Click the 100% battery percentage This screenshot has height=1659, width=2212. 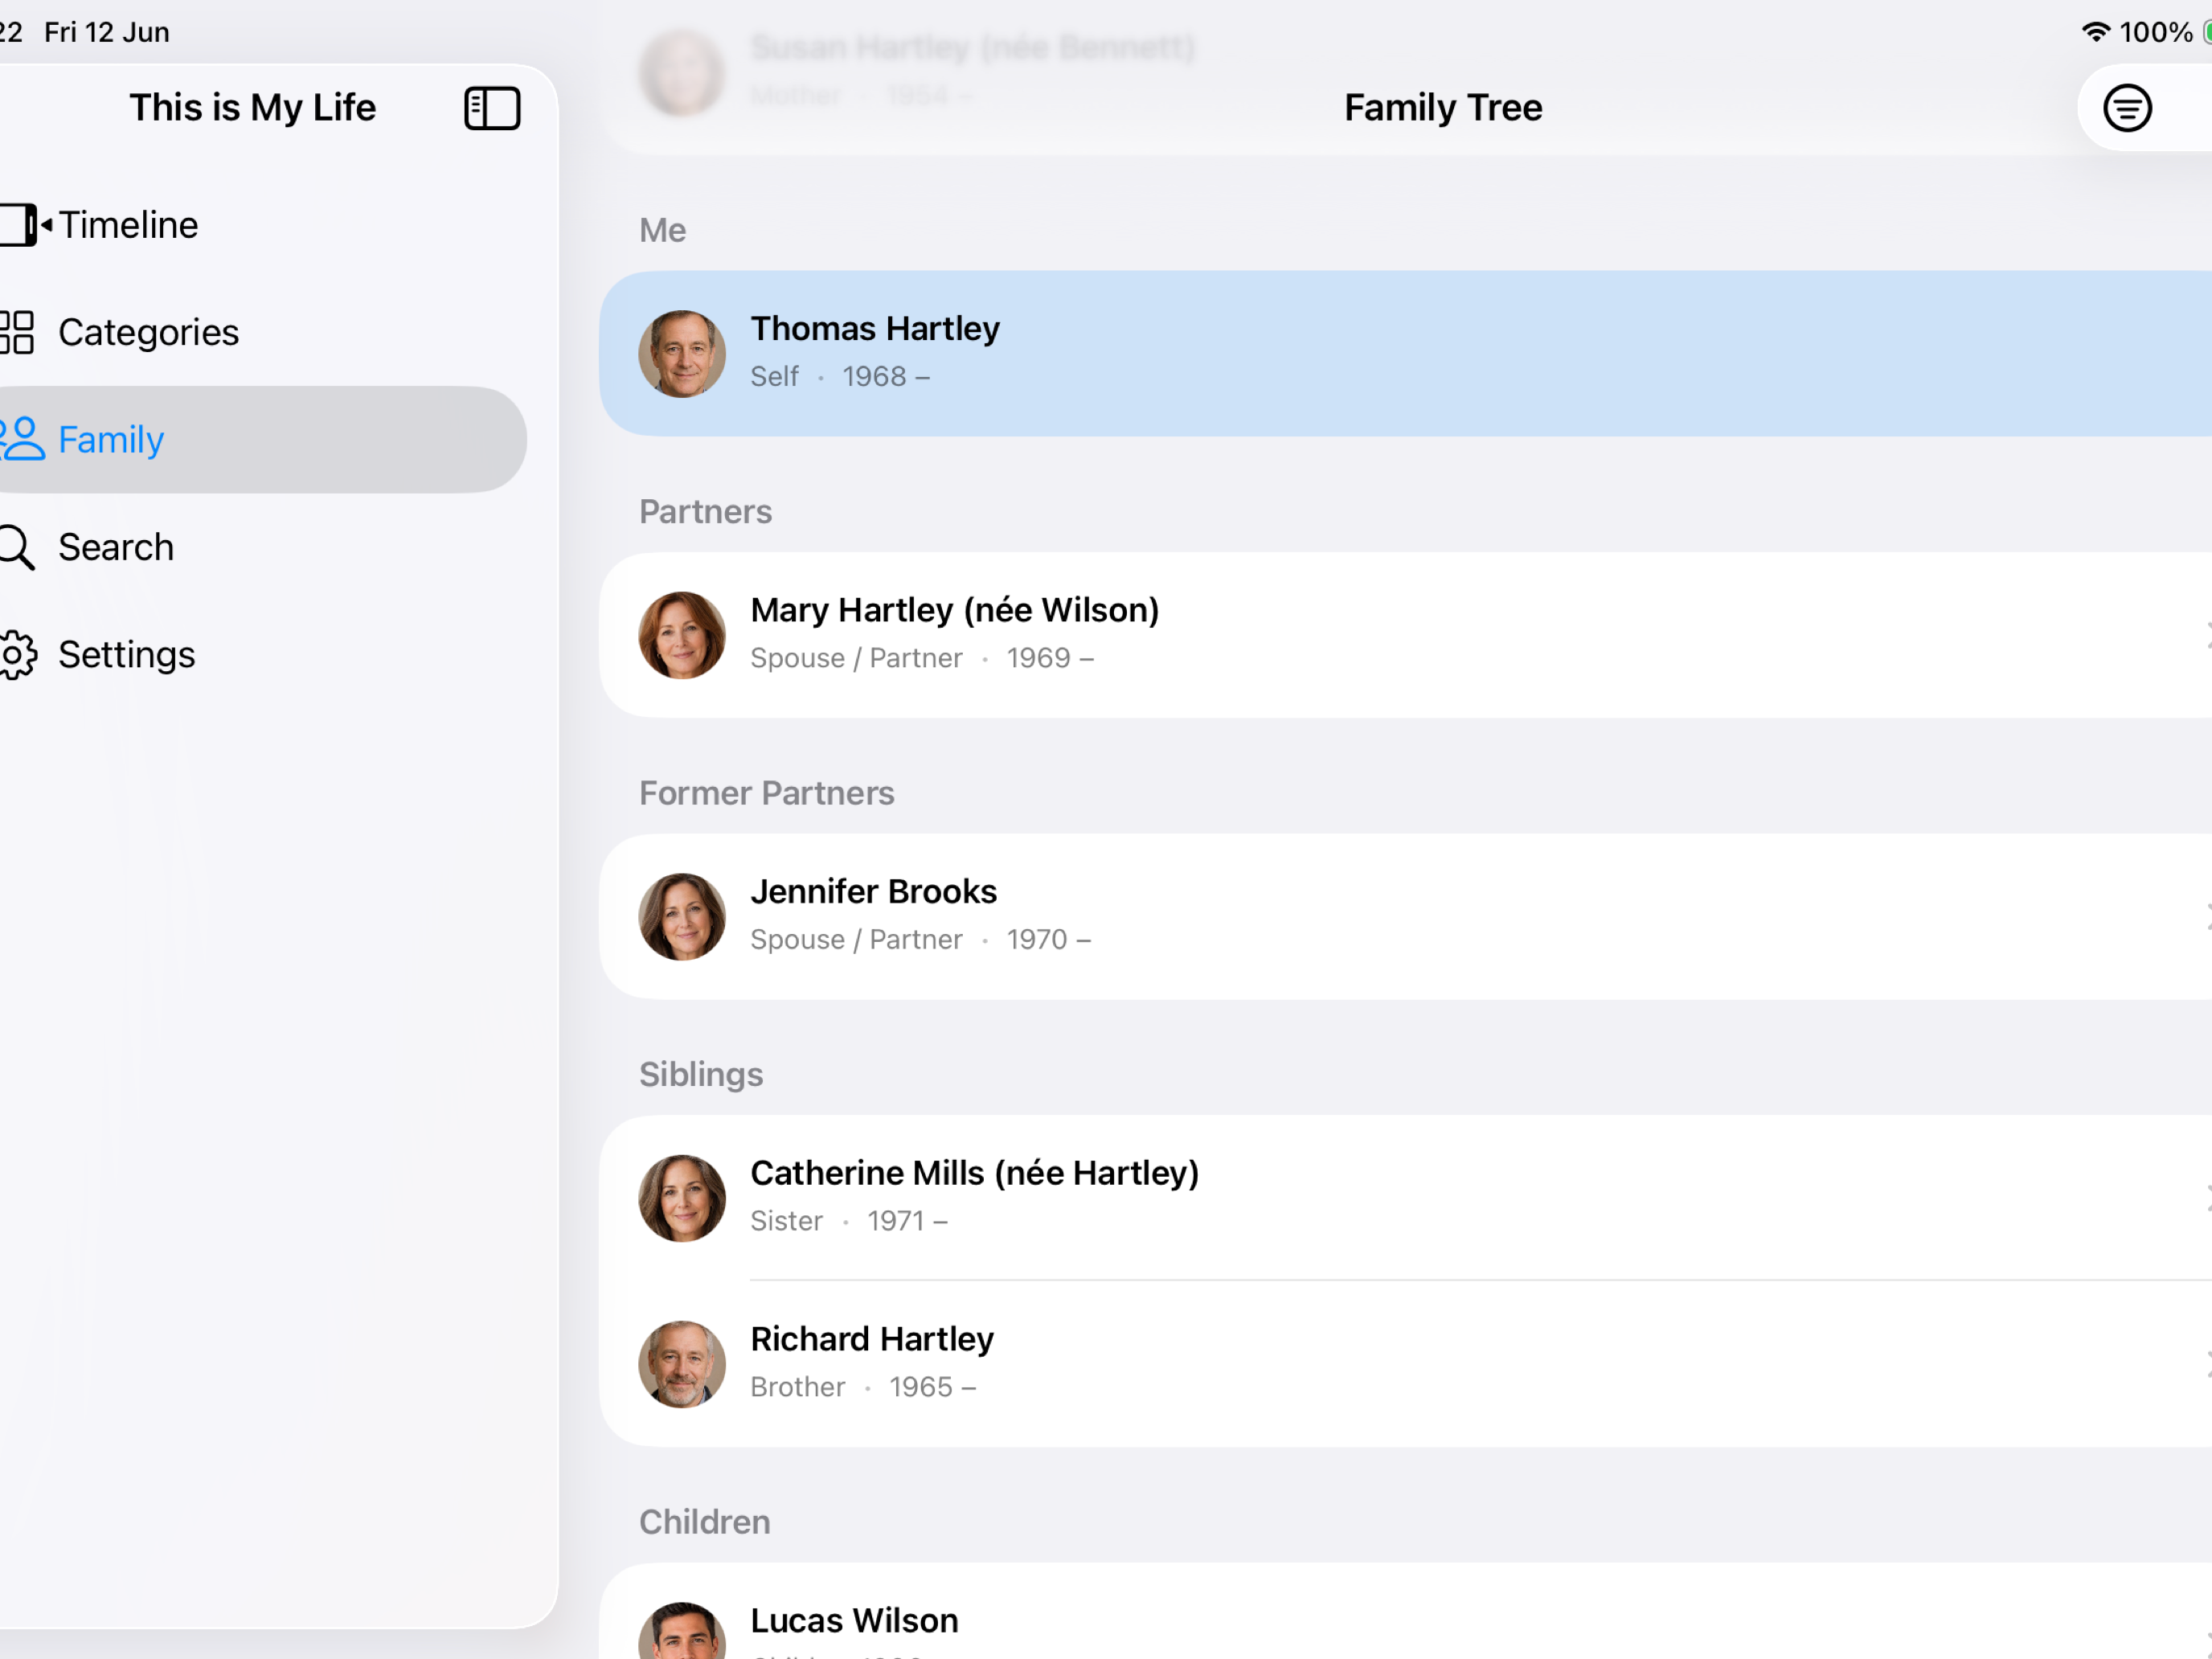2155,32
